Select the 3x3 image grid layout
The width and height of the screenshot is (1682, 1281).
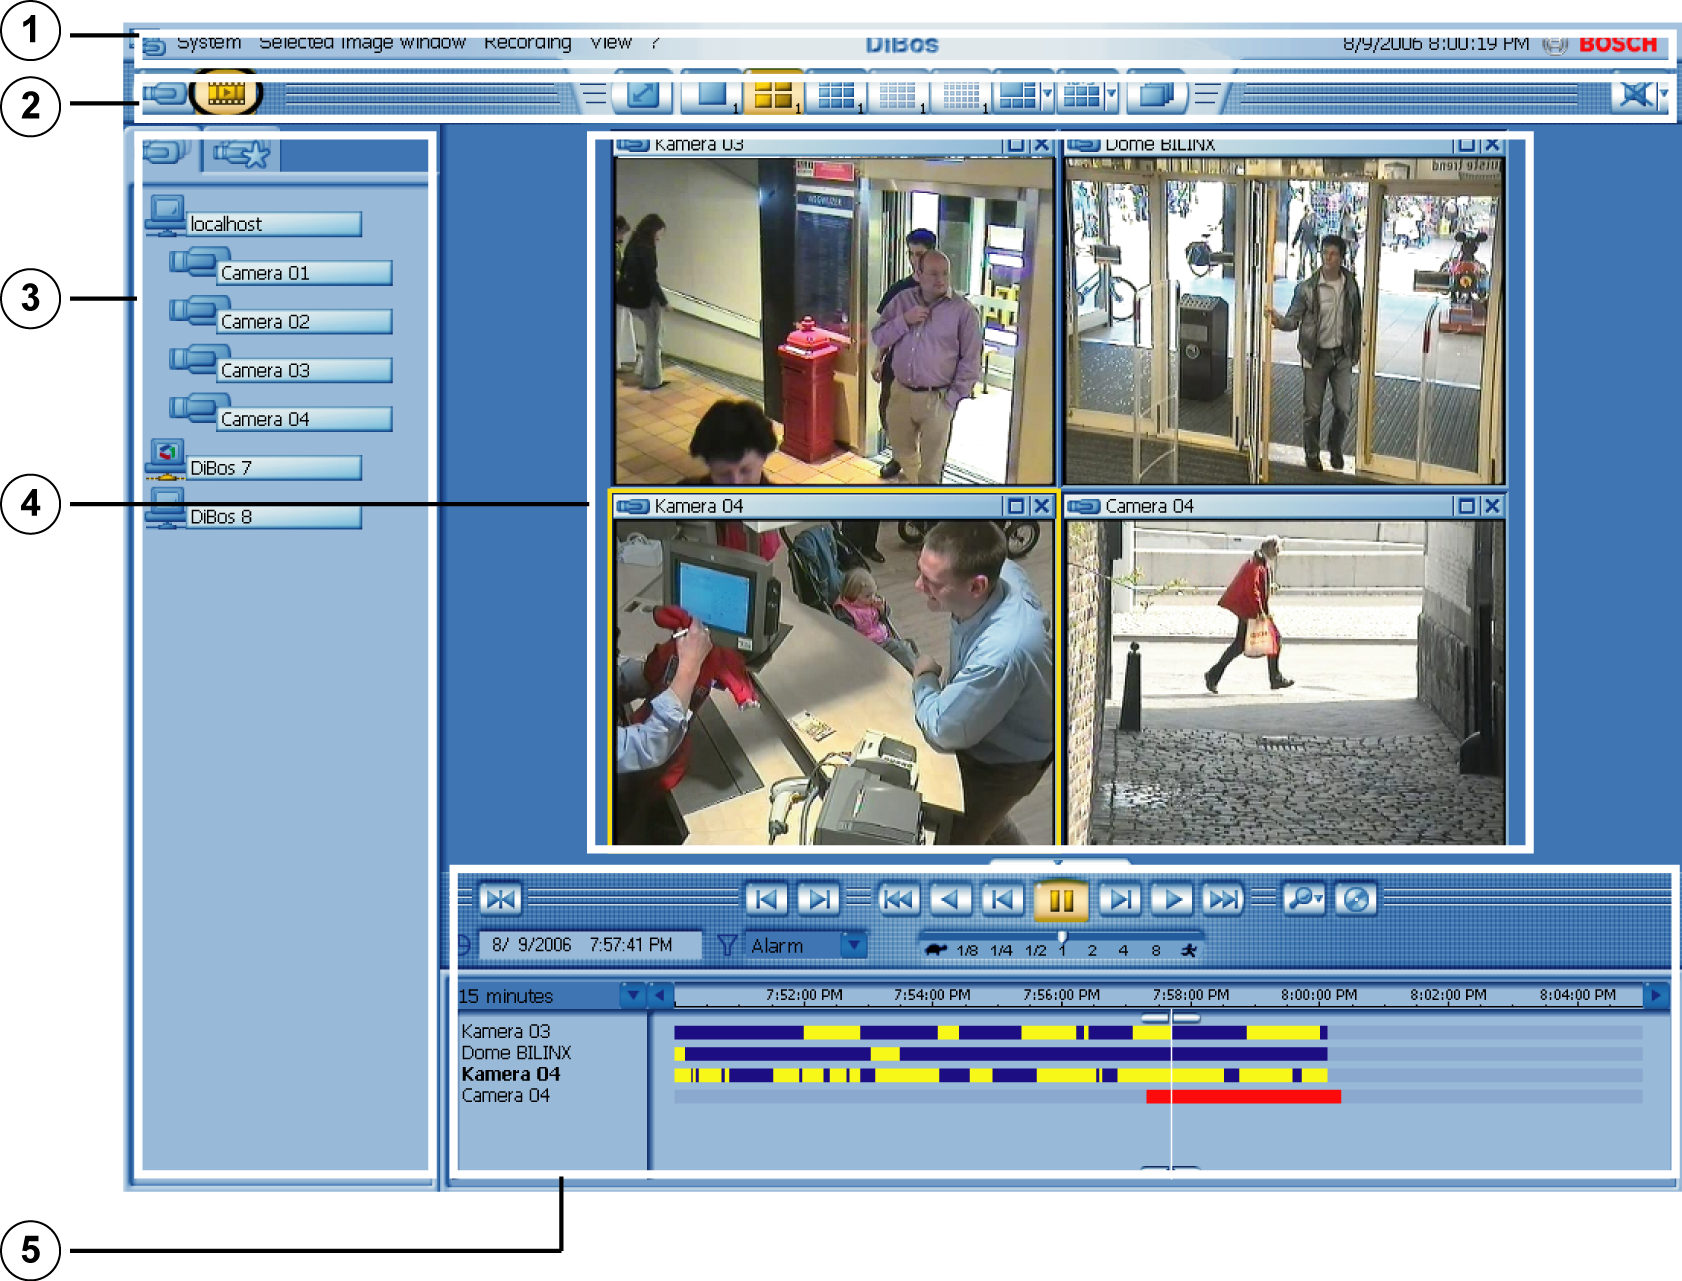[x=836, y=95]
